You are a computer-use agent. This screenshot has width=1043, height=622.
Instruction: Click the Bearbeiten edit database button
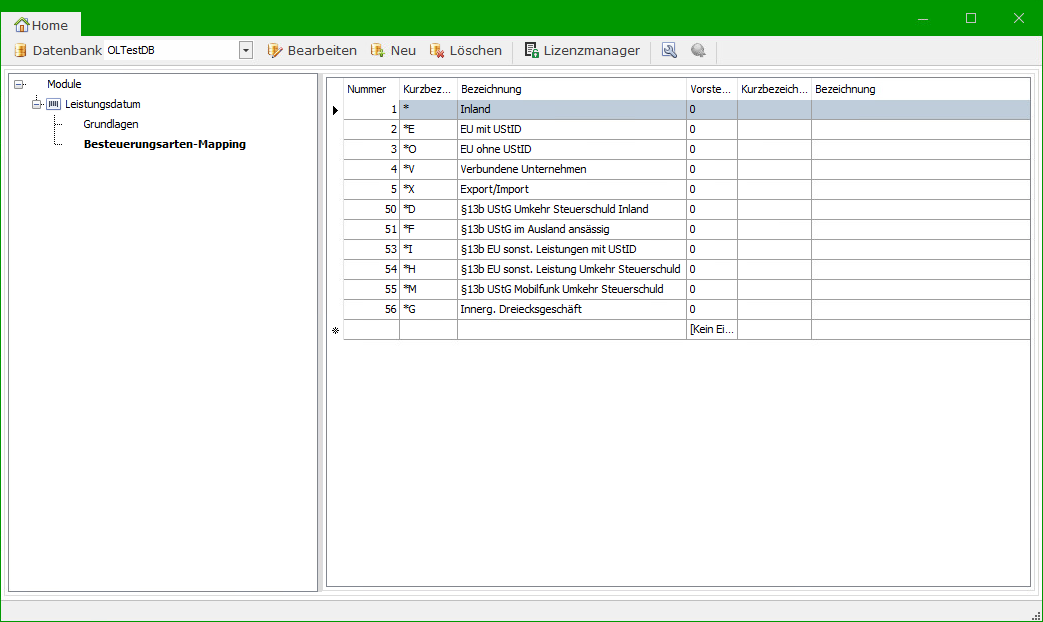coord(312,51)
